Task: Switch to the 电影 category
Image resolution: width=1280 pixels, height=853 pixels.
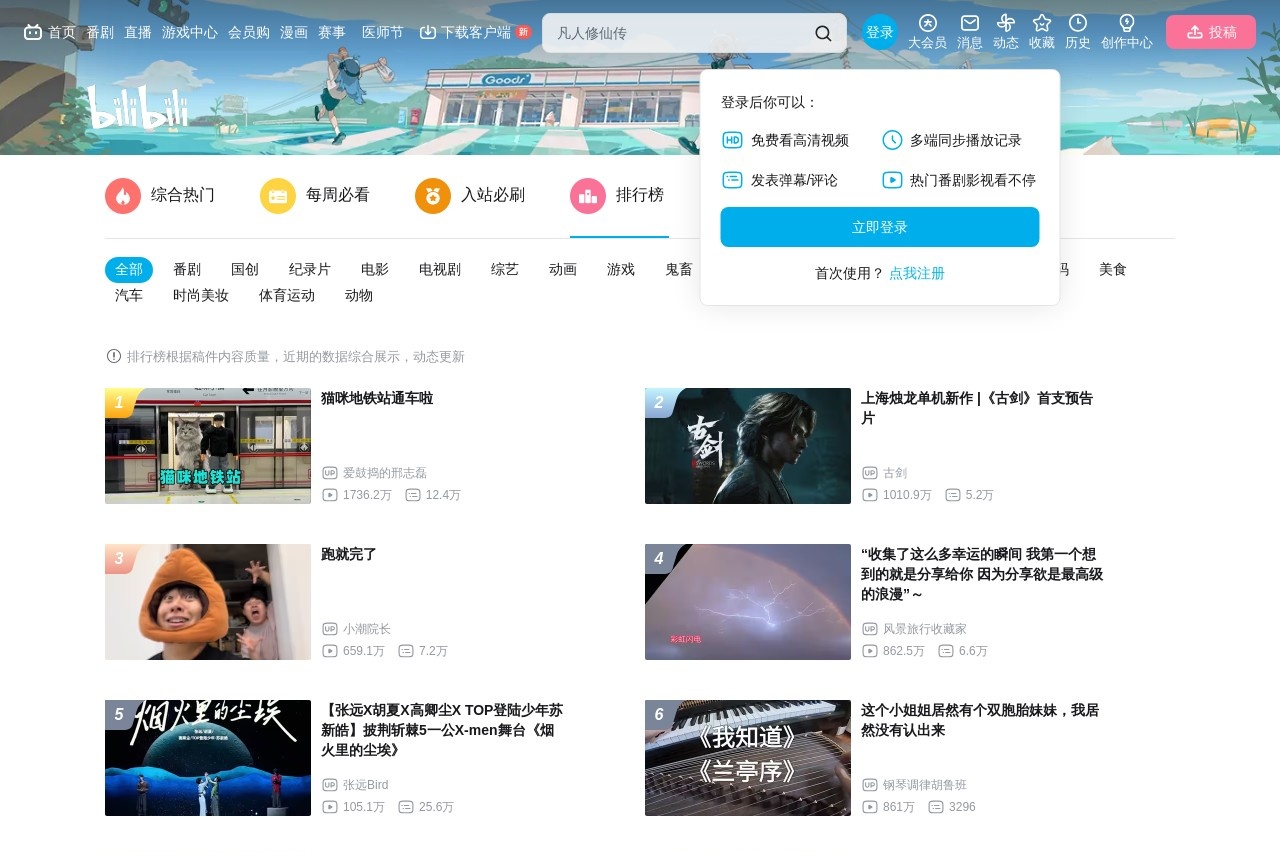Action: tap(373, 269)
